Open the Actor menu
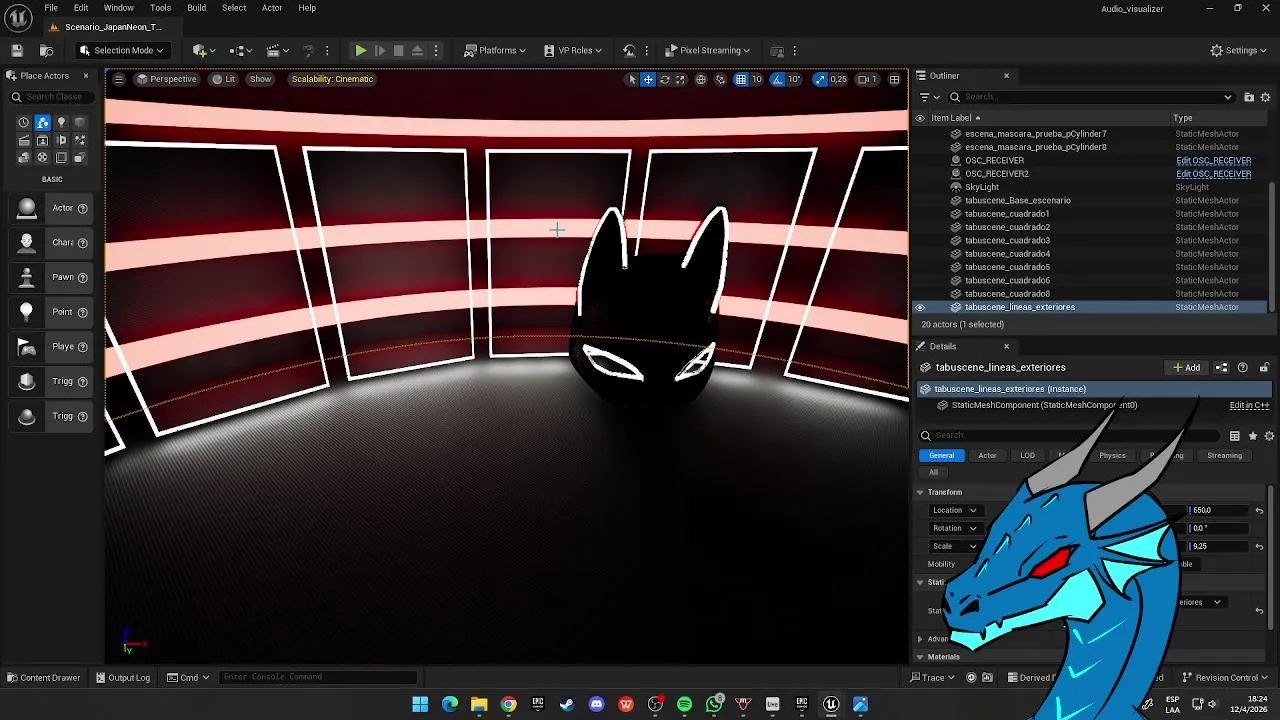The height and width of the screenshot is (720, 1280). [272, 8]
